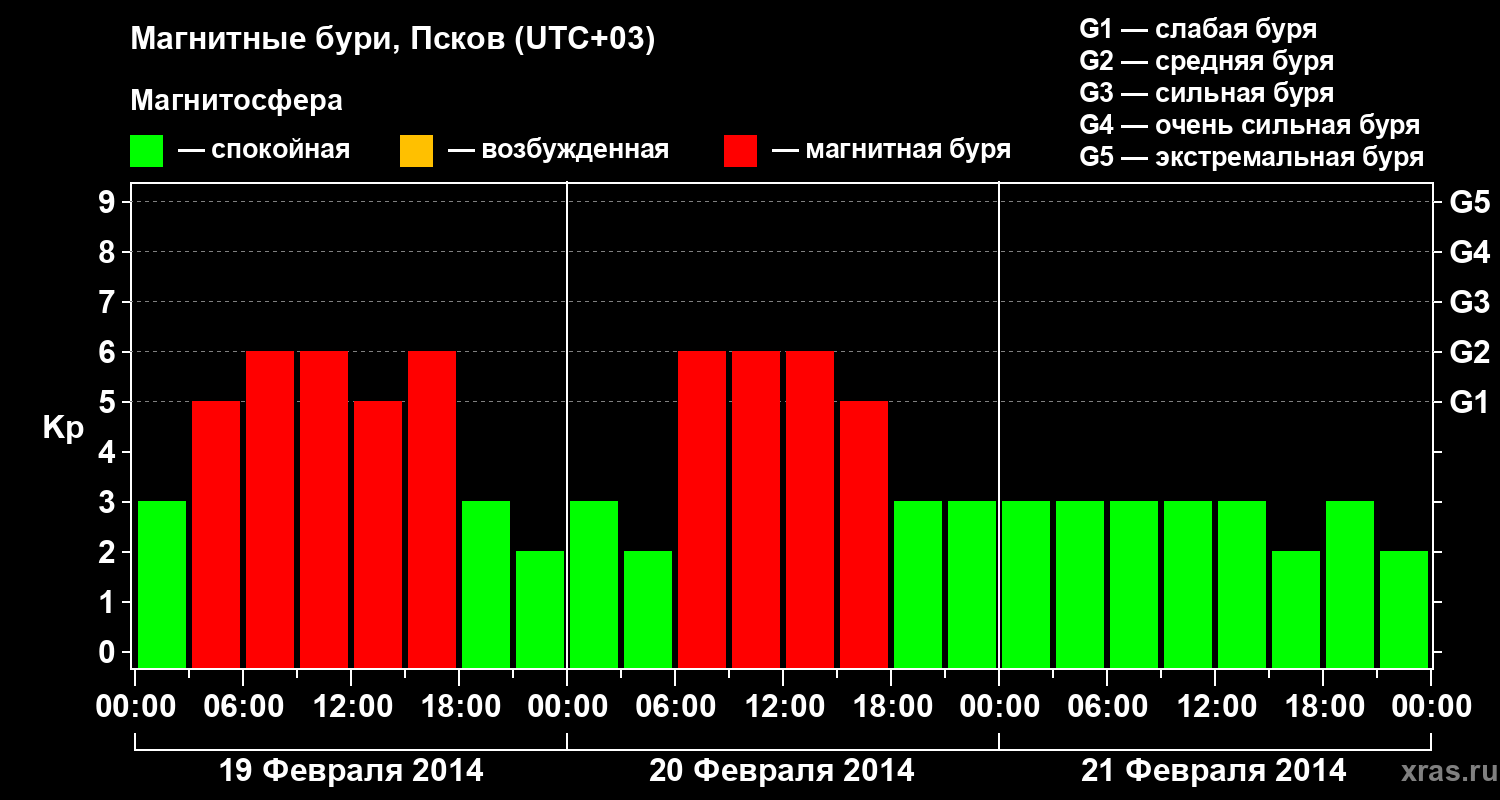Viewport: 1500px width, 800px height.
Task: Click the green 'спокойная' legend swatch
Action: (x=147, y=151)
